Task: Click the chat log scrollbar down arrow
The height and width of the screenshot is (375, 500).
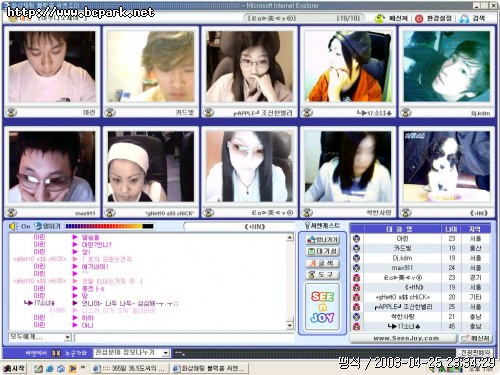Action: [x=290, y=326]
